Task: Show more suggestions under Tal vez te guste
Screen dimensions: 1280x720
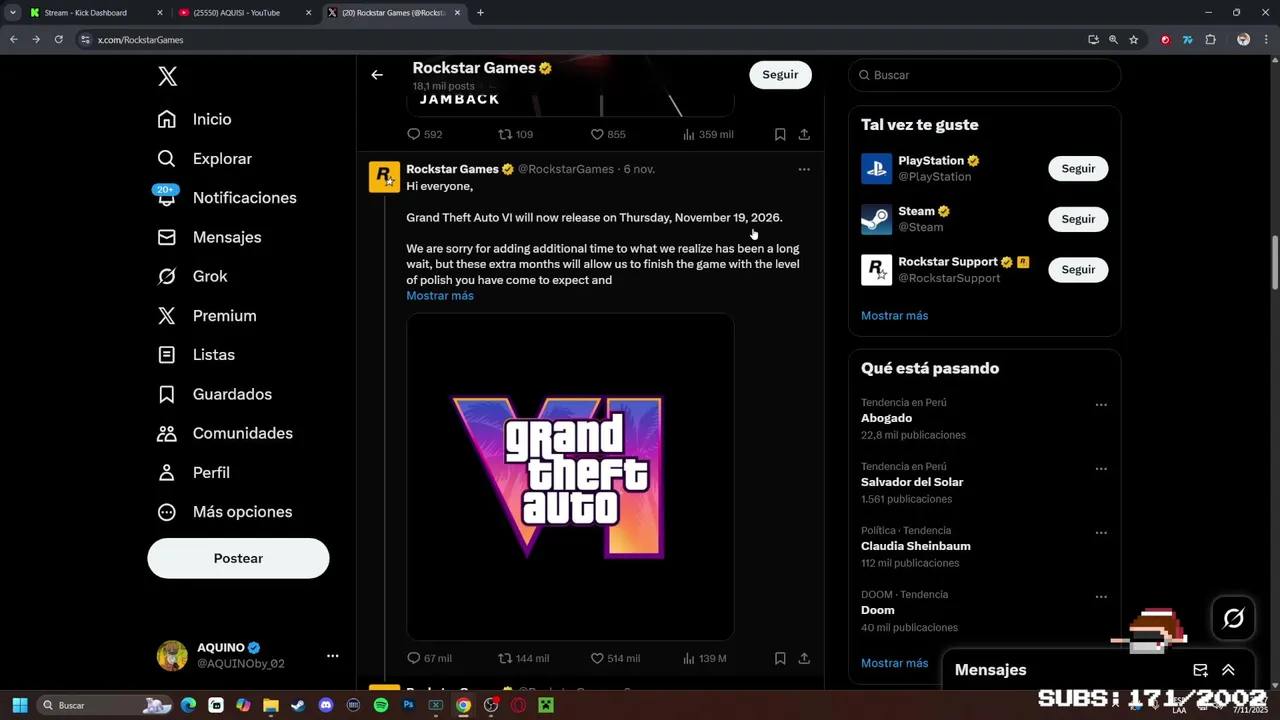Action: pos(894,316)
